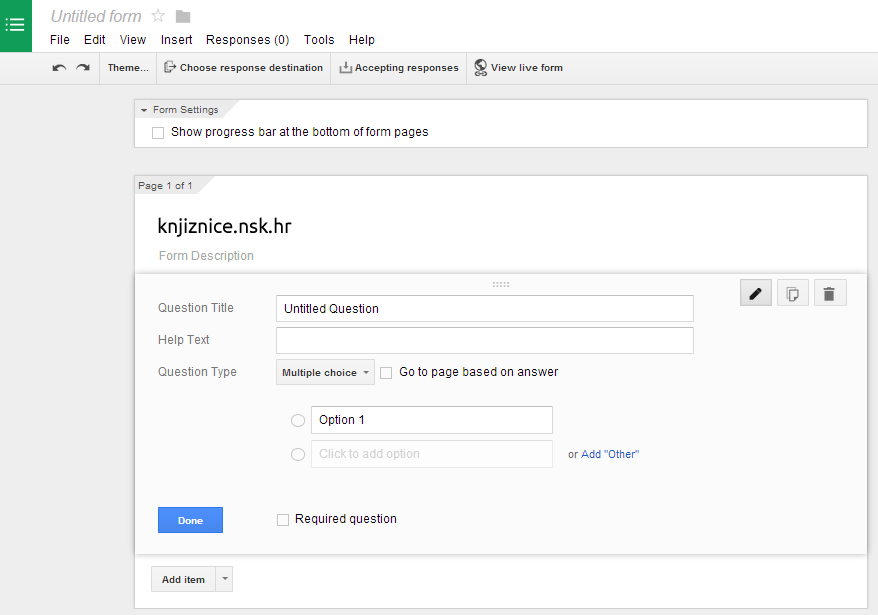The width and height of the screenshot is (878, 615).
Task: Select the radio button next to add option
Action: point(298,454)
